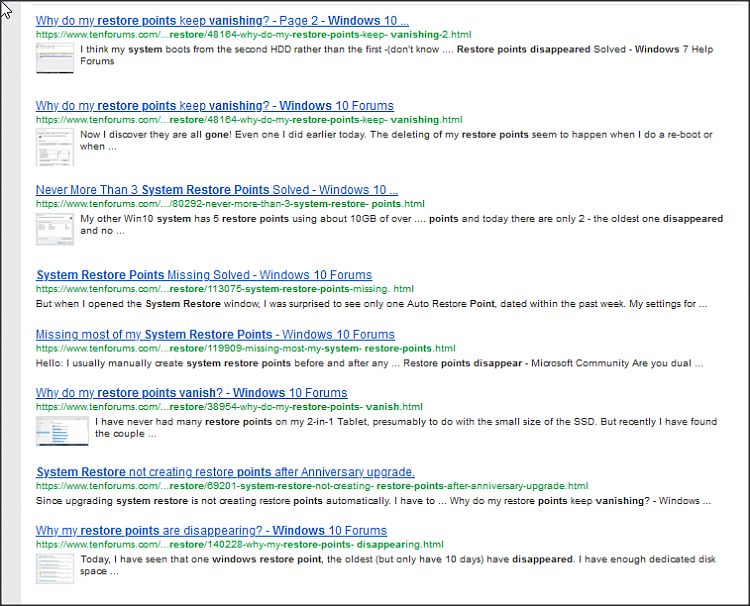Screen dimensions: 750x606
Task: Click snippet 'Hello: I usually manually create system restore points'
Action: click(x=369, y=363)
